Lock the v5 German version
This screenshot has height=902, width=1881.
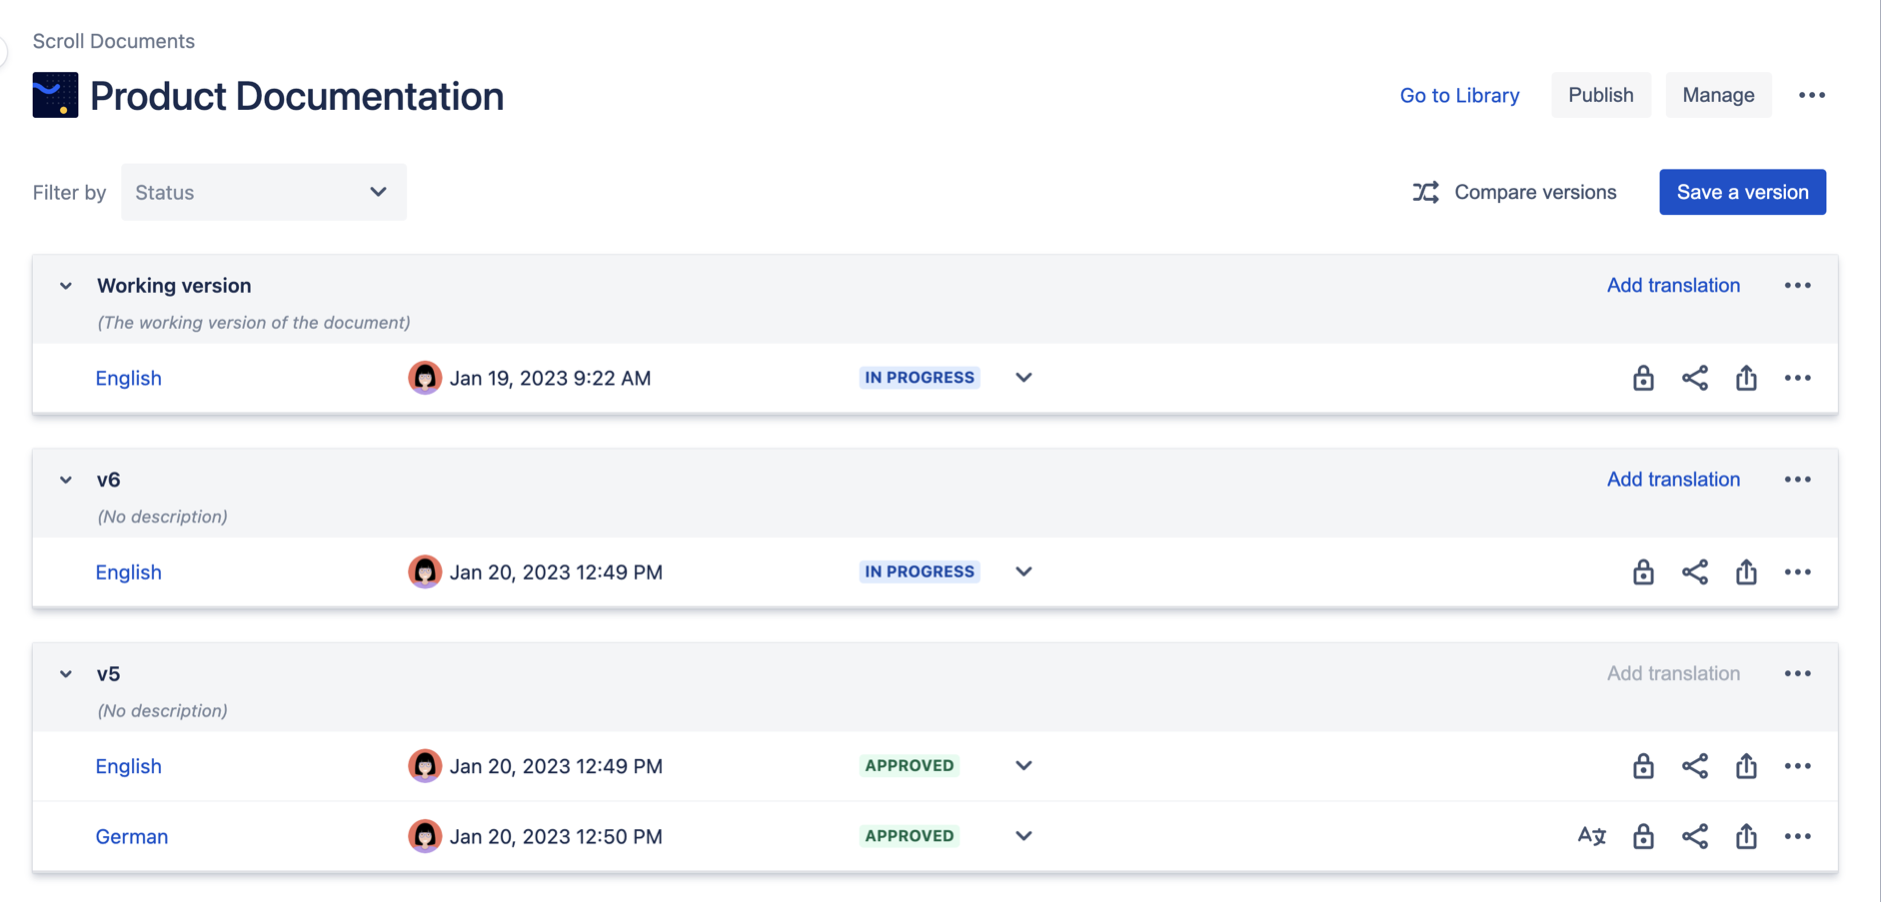(1644, 836)
